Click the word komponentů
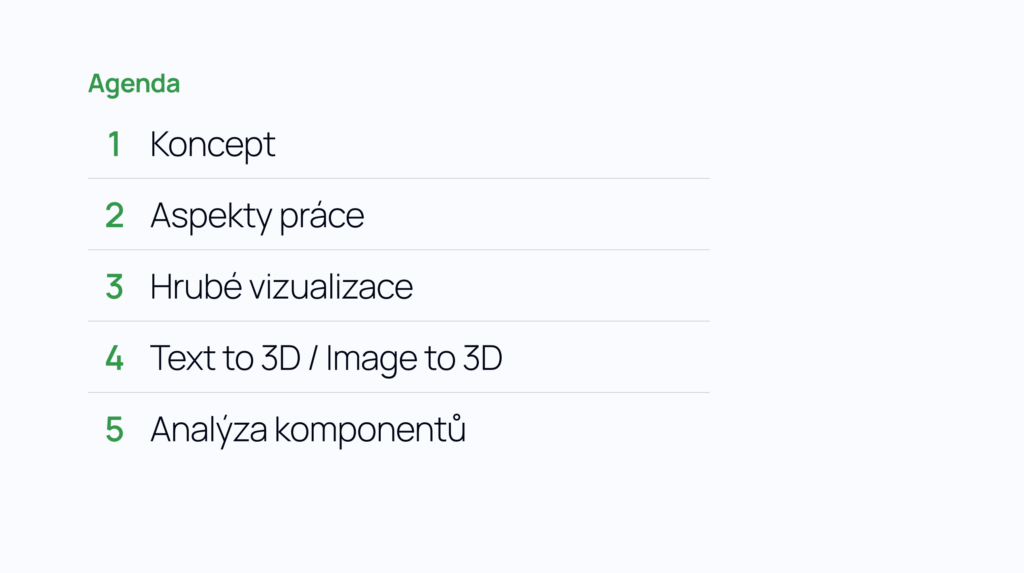This screenshot has height=573, width=1024. [370, 431]
